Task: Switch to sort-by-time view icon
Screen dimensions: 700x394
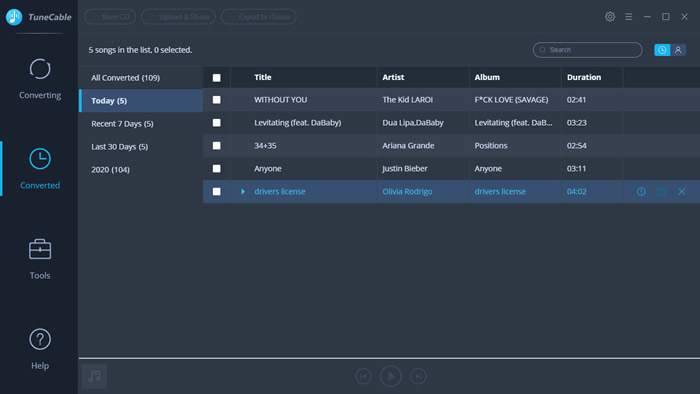Action: click(x=662, y=50)
